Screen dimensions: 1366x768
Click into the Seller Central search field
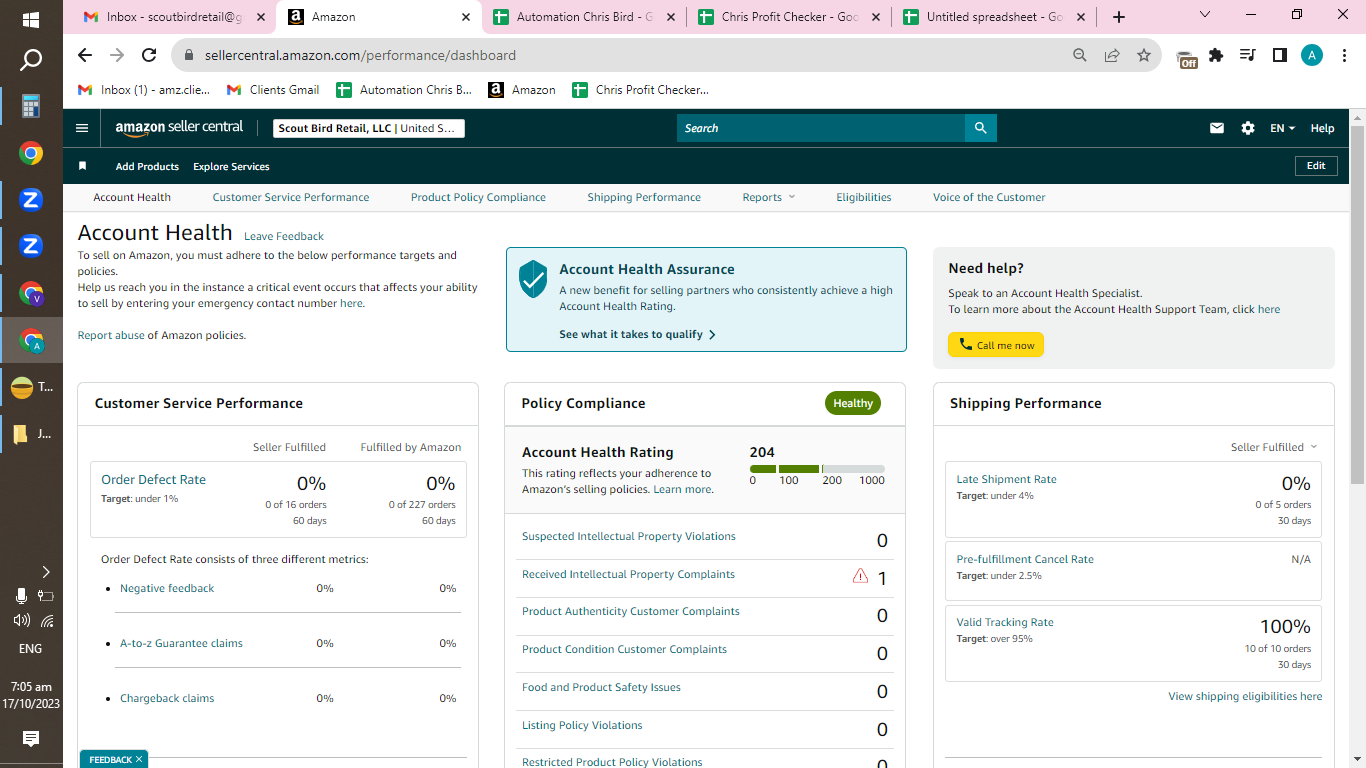click(821, 128)
